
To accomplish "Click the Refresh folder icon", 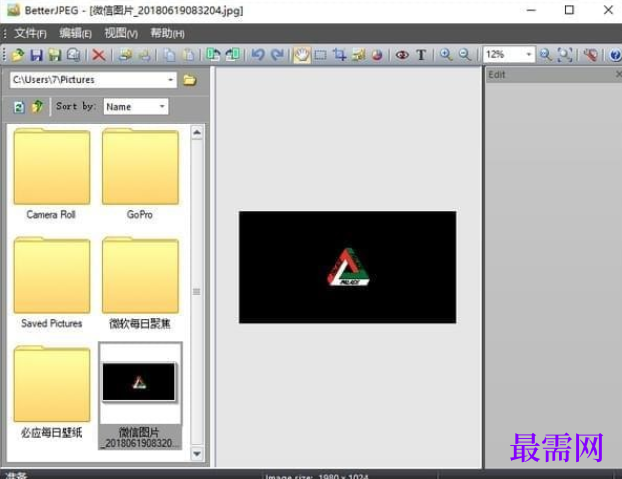I will click(19, 107).
